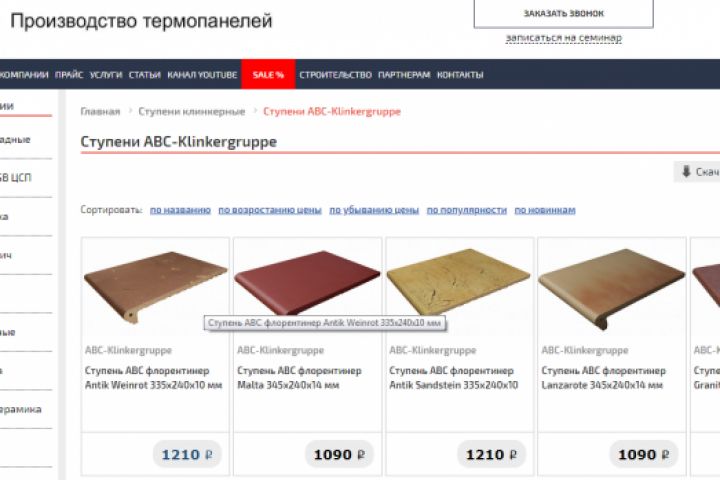
Task: Go to Главная breadcrumb
Action: point(100,112)
